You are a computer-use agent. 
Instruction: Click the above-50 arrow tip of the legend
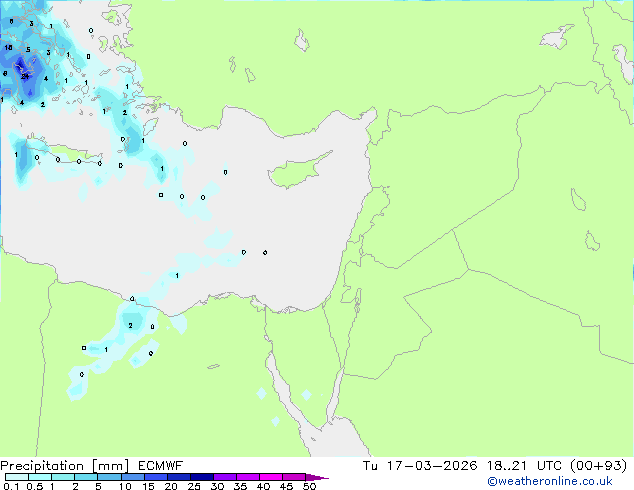click(317, 477)
